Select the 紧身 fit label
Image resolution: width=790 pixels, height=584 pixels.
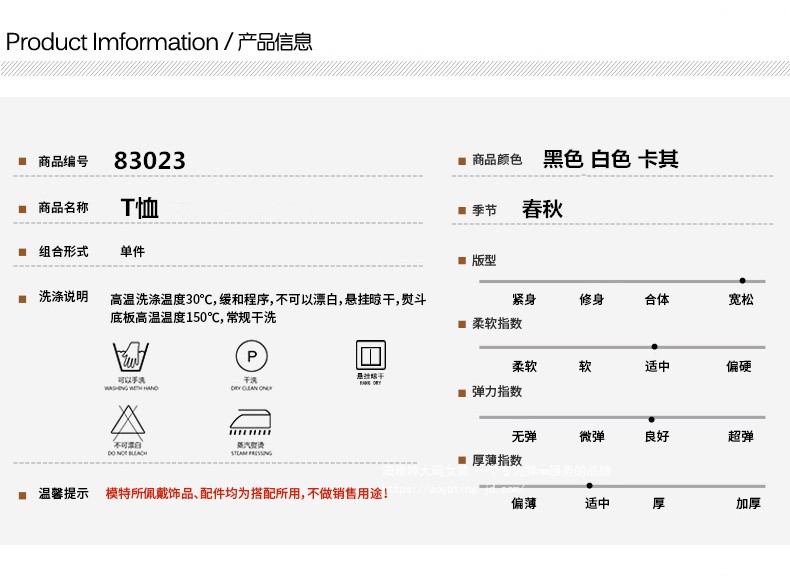(x=524, y=300)
